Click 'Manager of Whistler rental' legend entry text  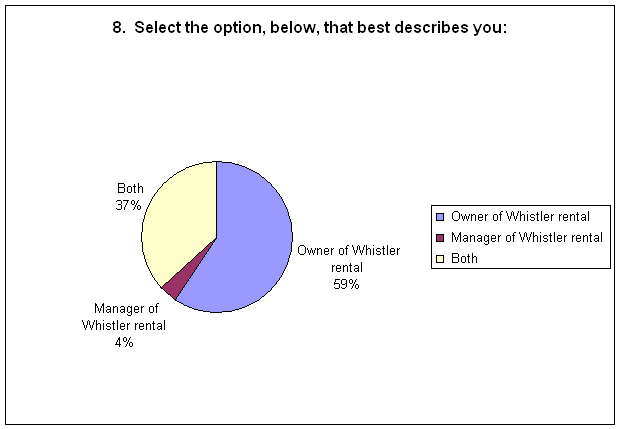pyautogui.click(x=527, y=237)
